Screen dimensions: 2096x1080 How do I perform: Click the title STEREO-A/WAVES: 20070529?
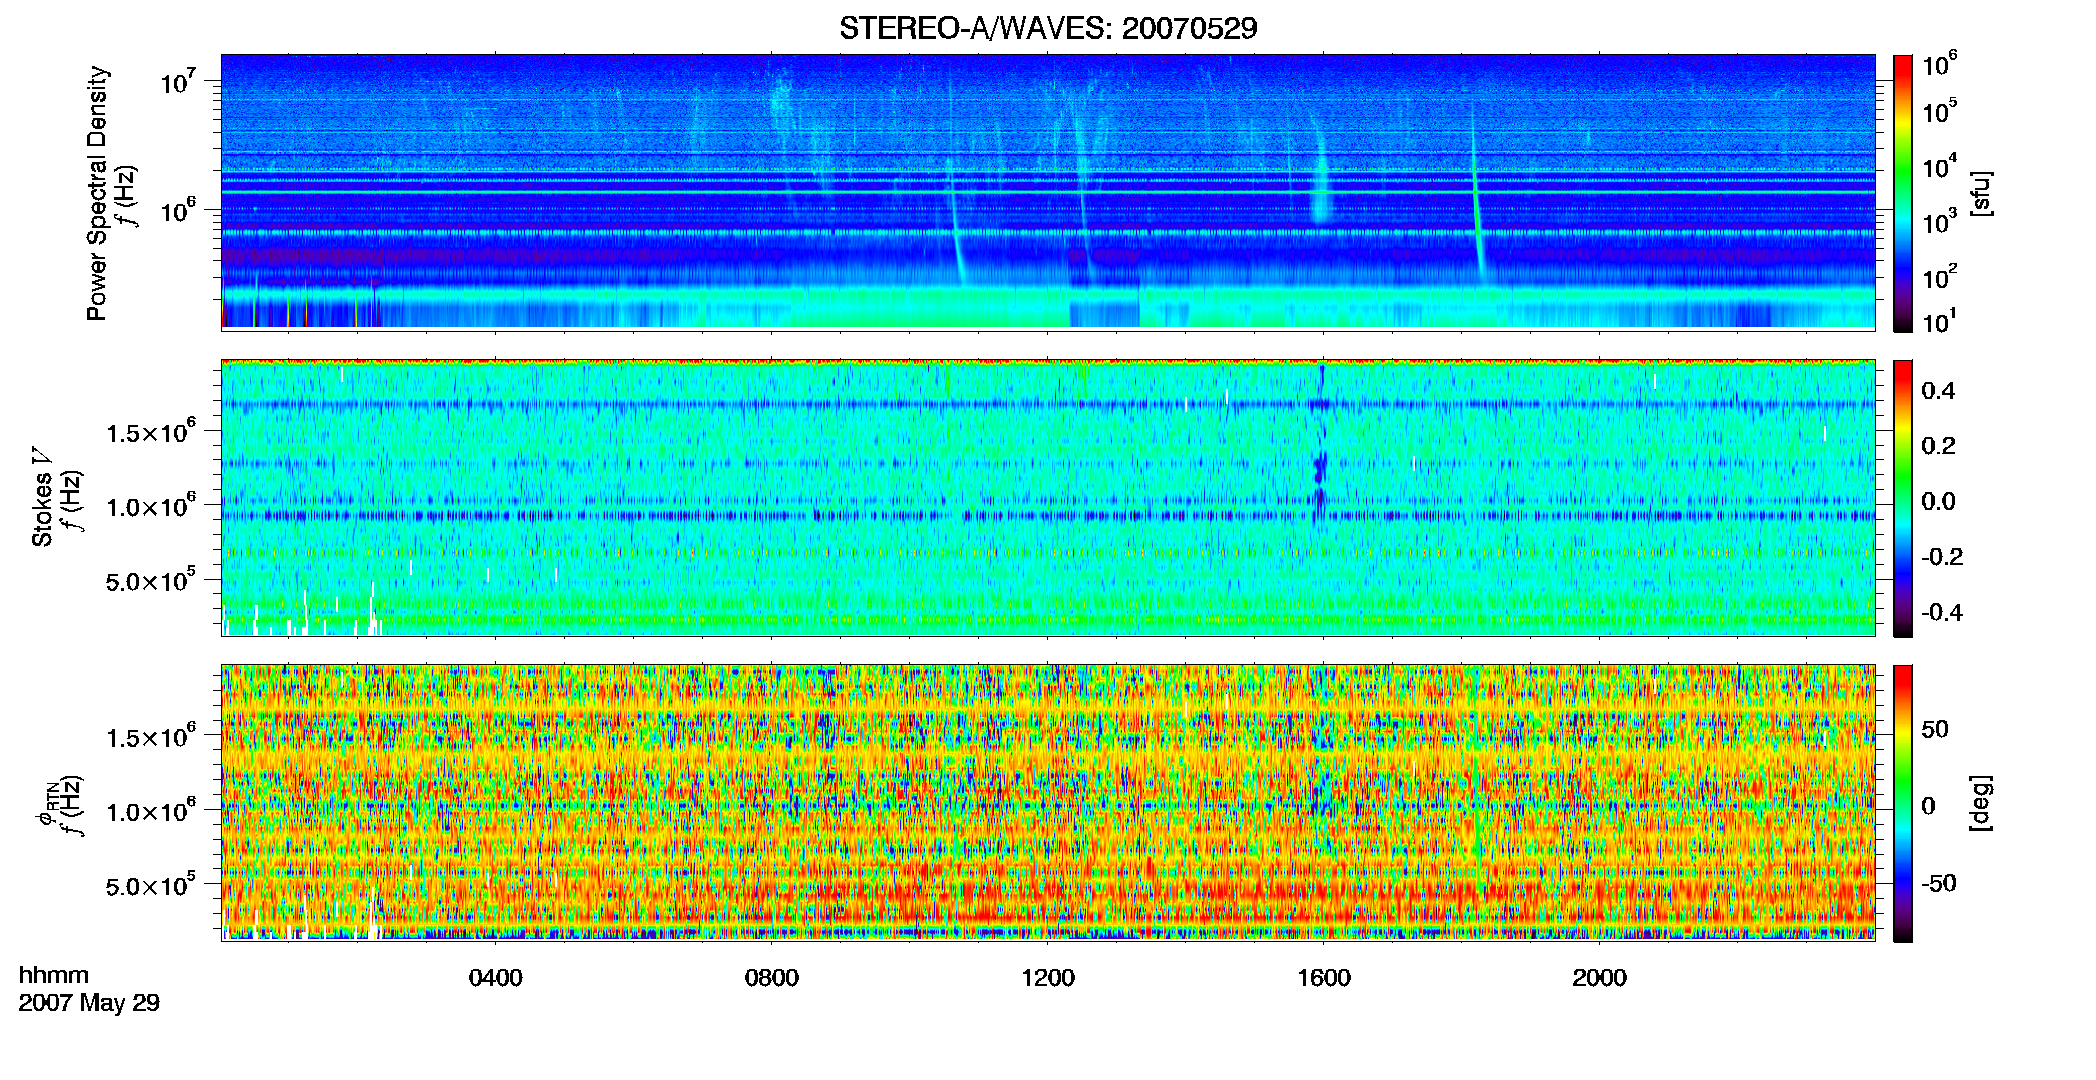coord(1048,28)
